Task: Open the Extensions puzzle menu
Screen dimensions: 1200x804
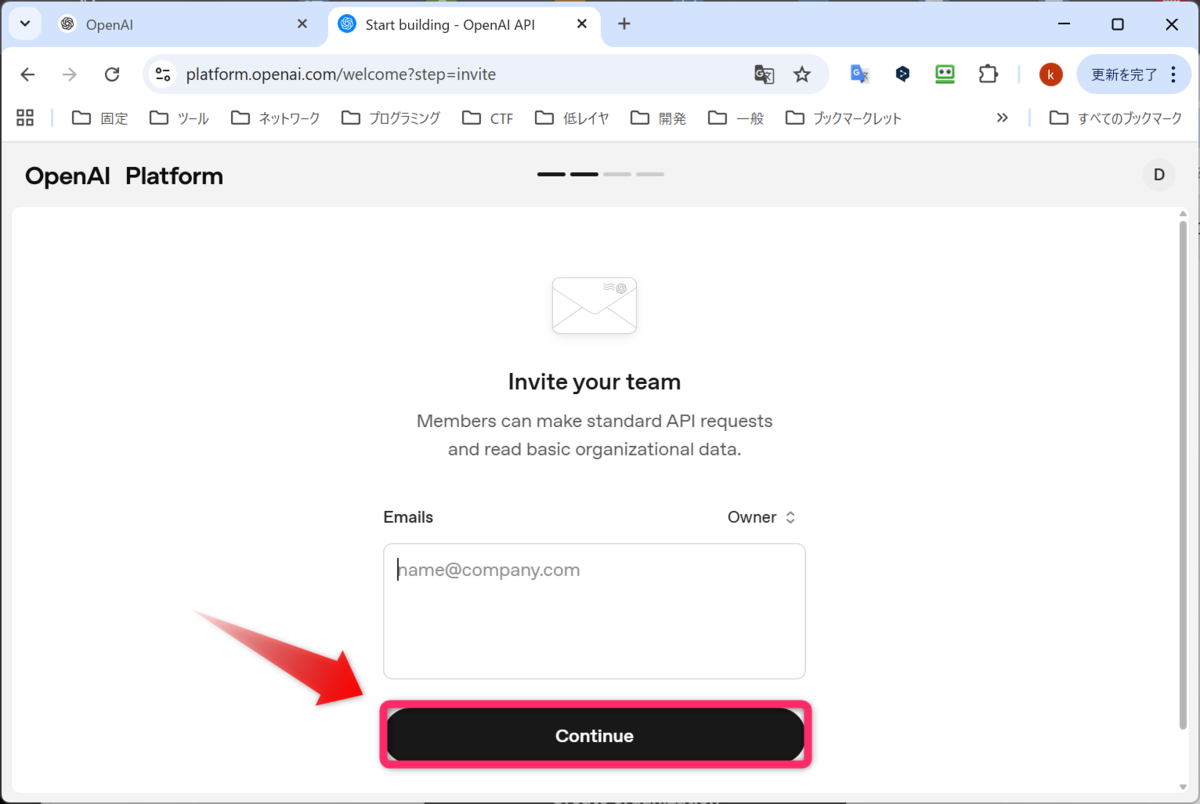Action: point(988,74)
